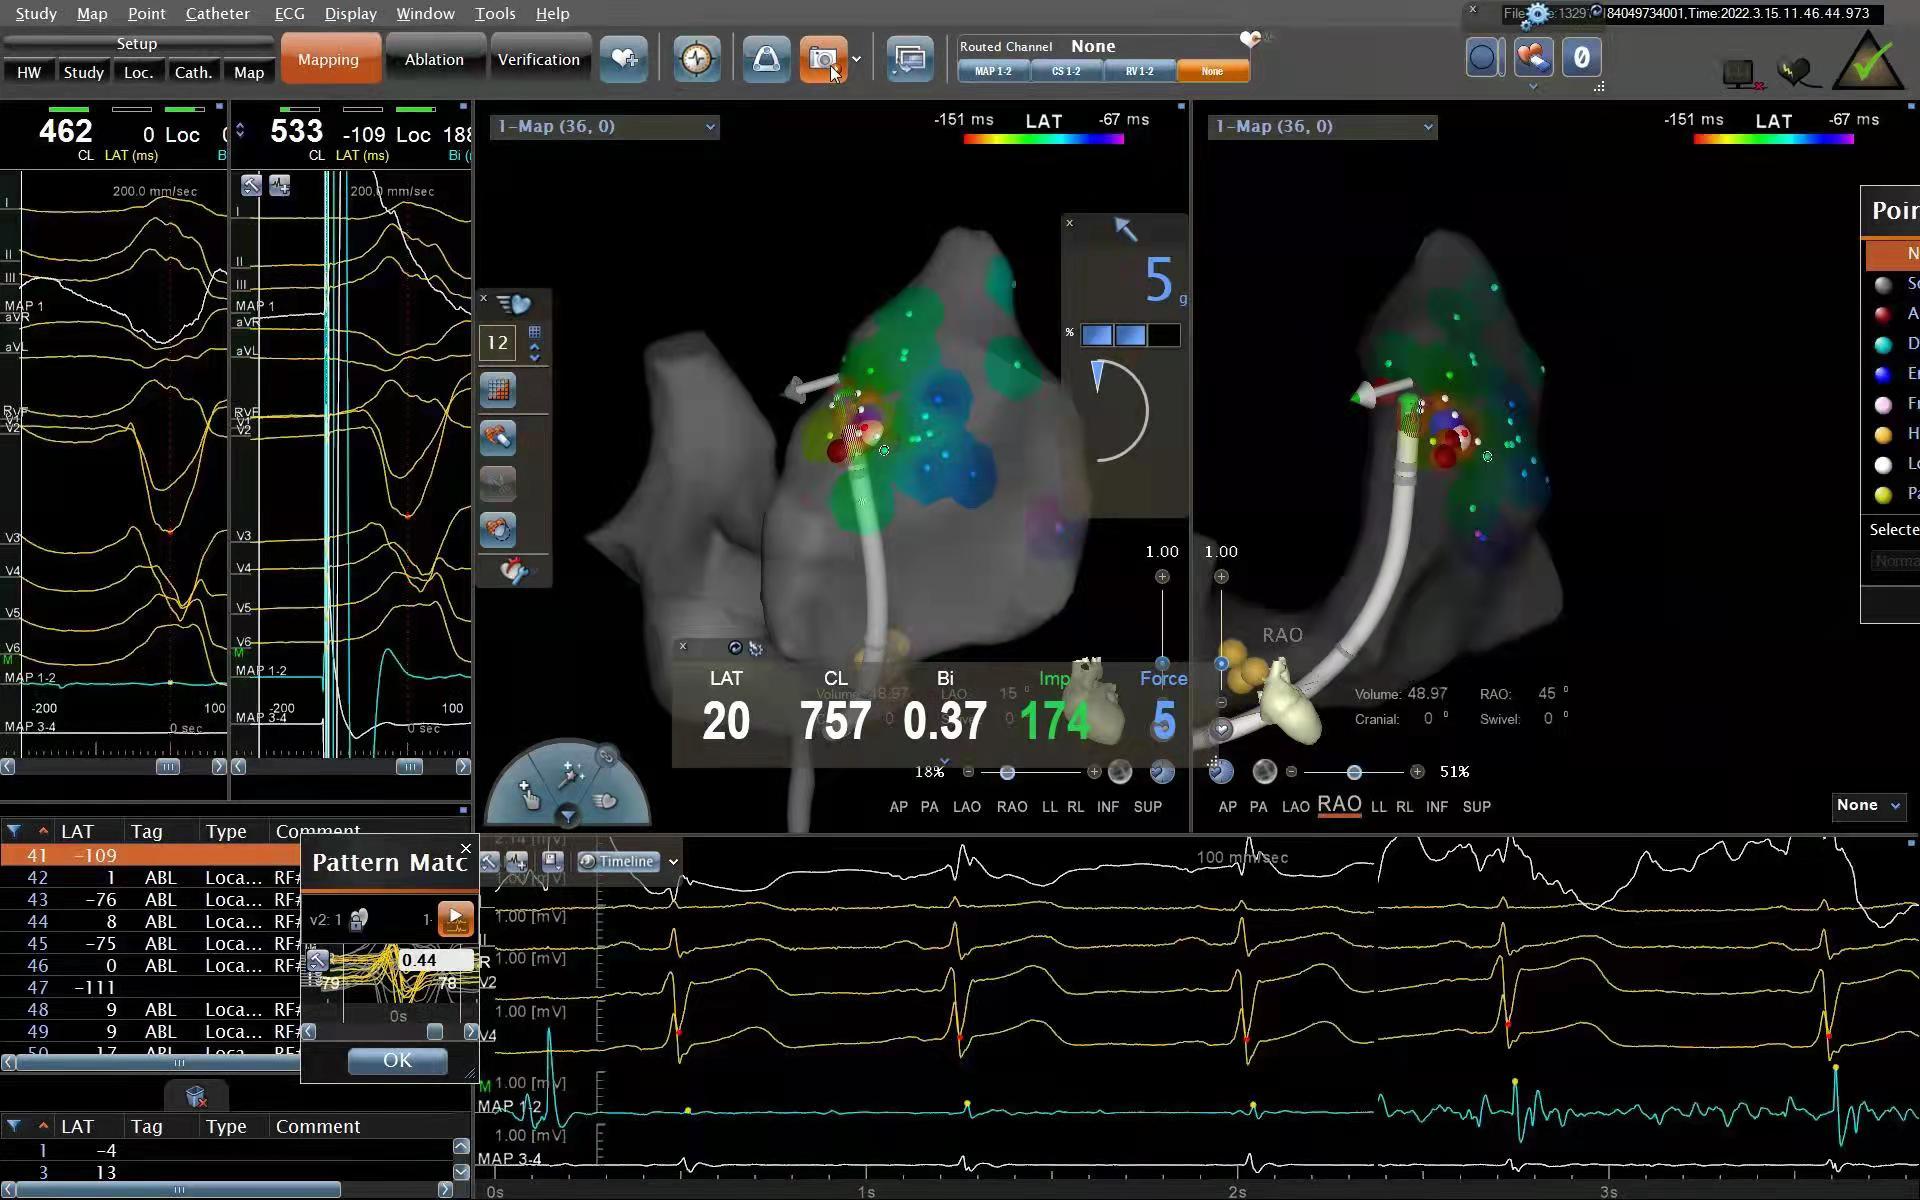Select LAO view in left map
Viewport: 1920px width, 1200px height.
[x=966, y=807]
